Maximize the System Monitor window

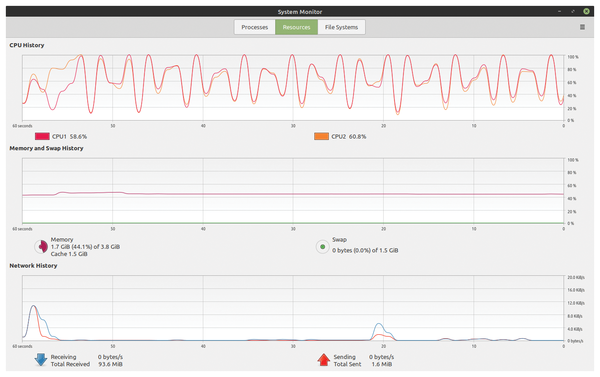coord(573,11)
